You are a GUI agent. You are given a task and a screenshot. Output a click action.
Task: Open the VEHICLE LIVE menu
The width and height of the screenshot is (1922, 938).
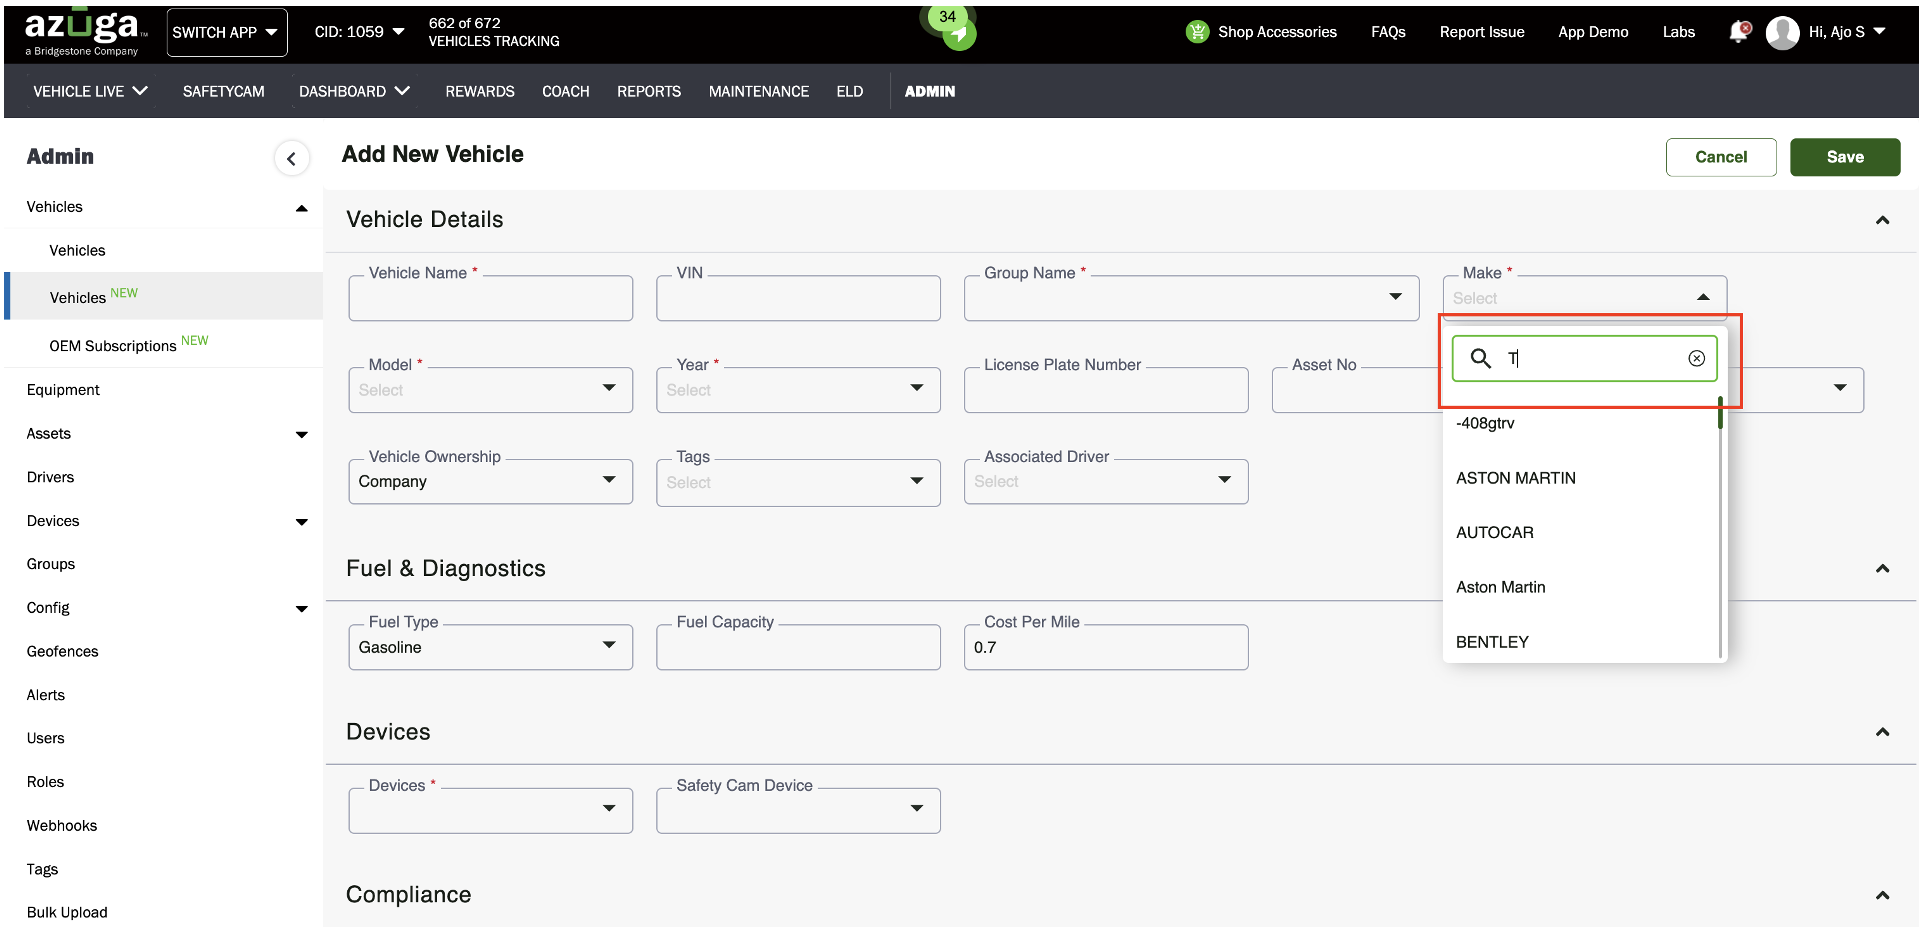pos(90,91)
